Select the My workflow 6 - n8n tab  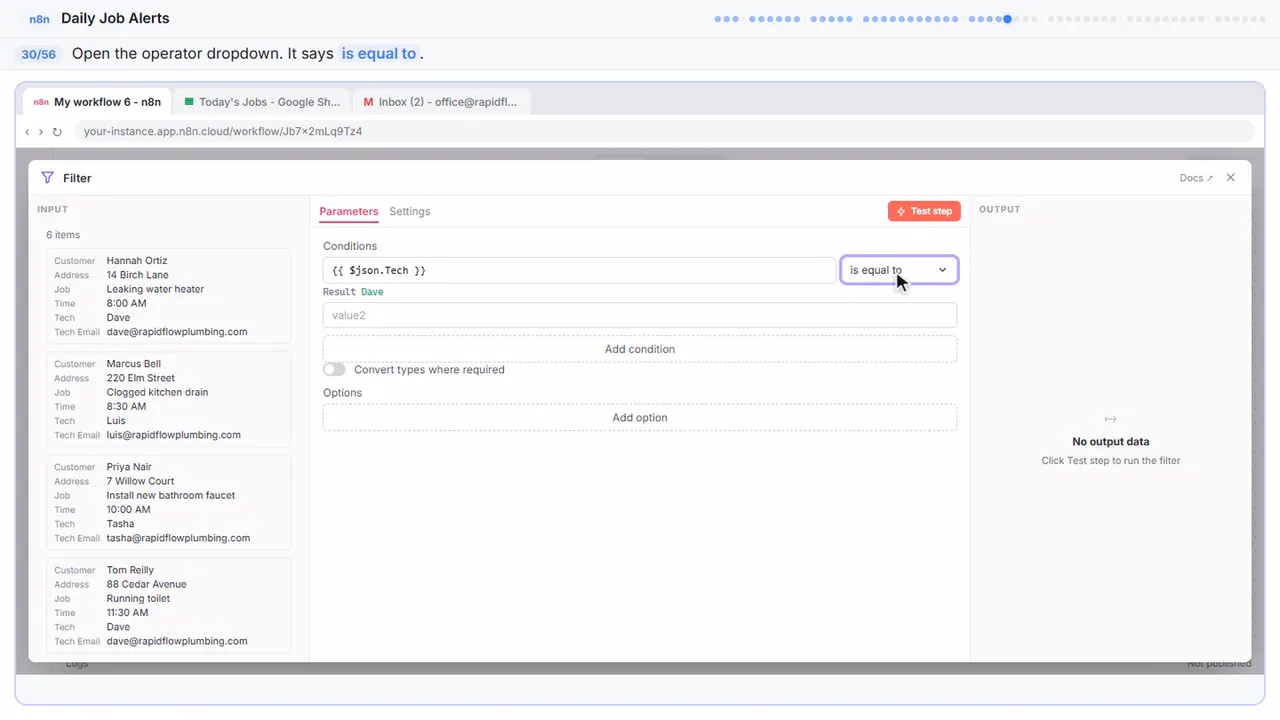pyautogui.click(x=97, y=102)
